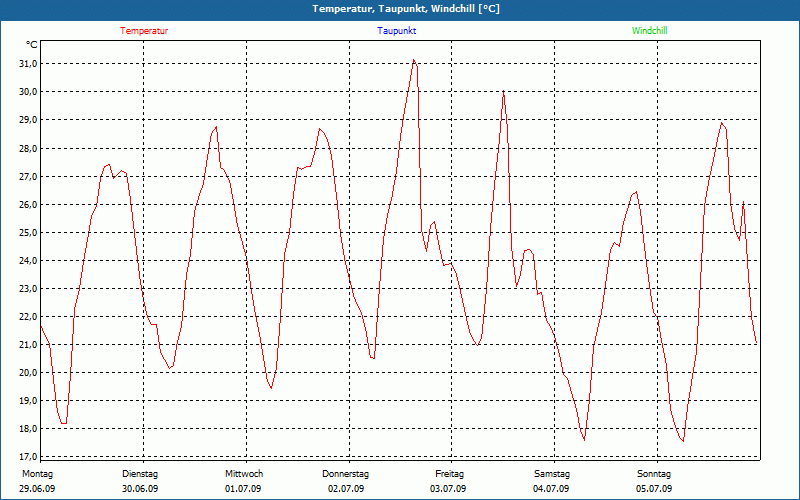Click the lowest temperature dip on Sonntag morning

pos(683,441)
